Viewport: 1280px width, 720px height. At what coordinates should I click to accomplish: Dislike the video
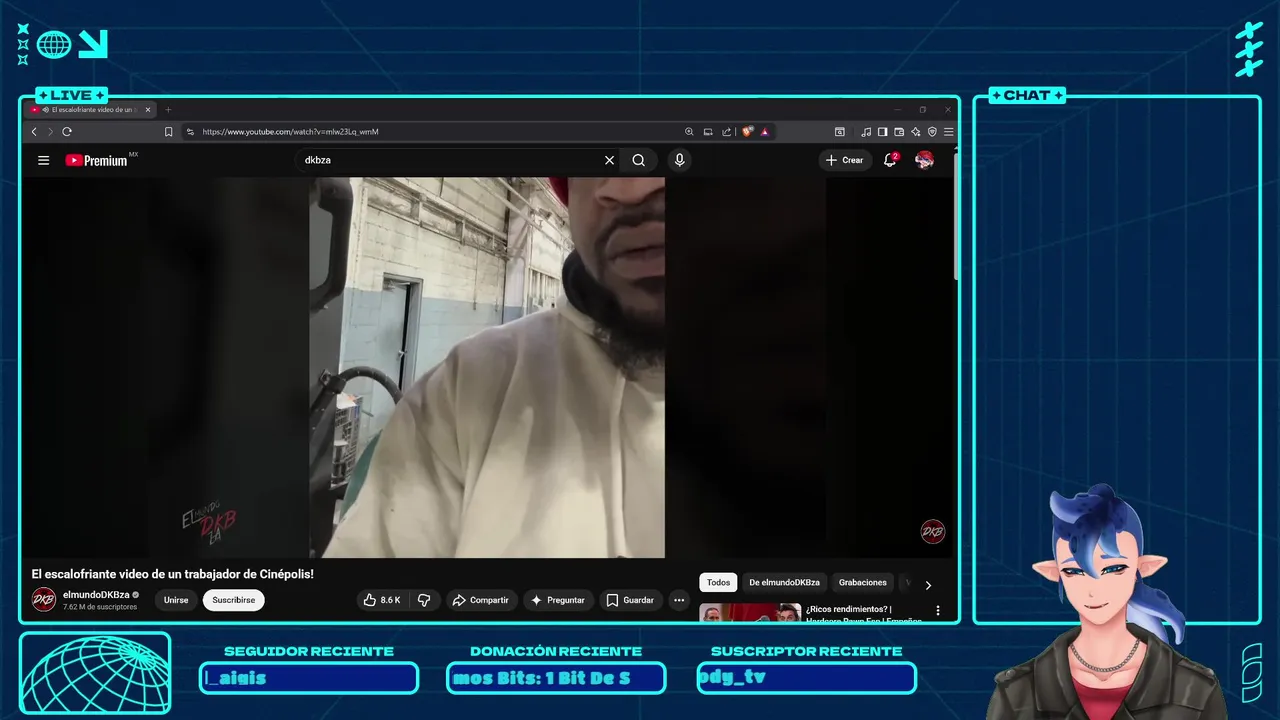[424, 600]
